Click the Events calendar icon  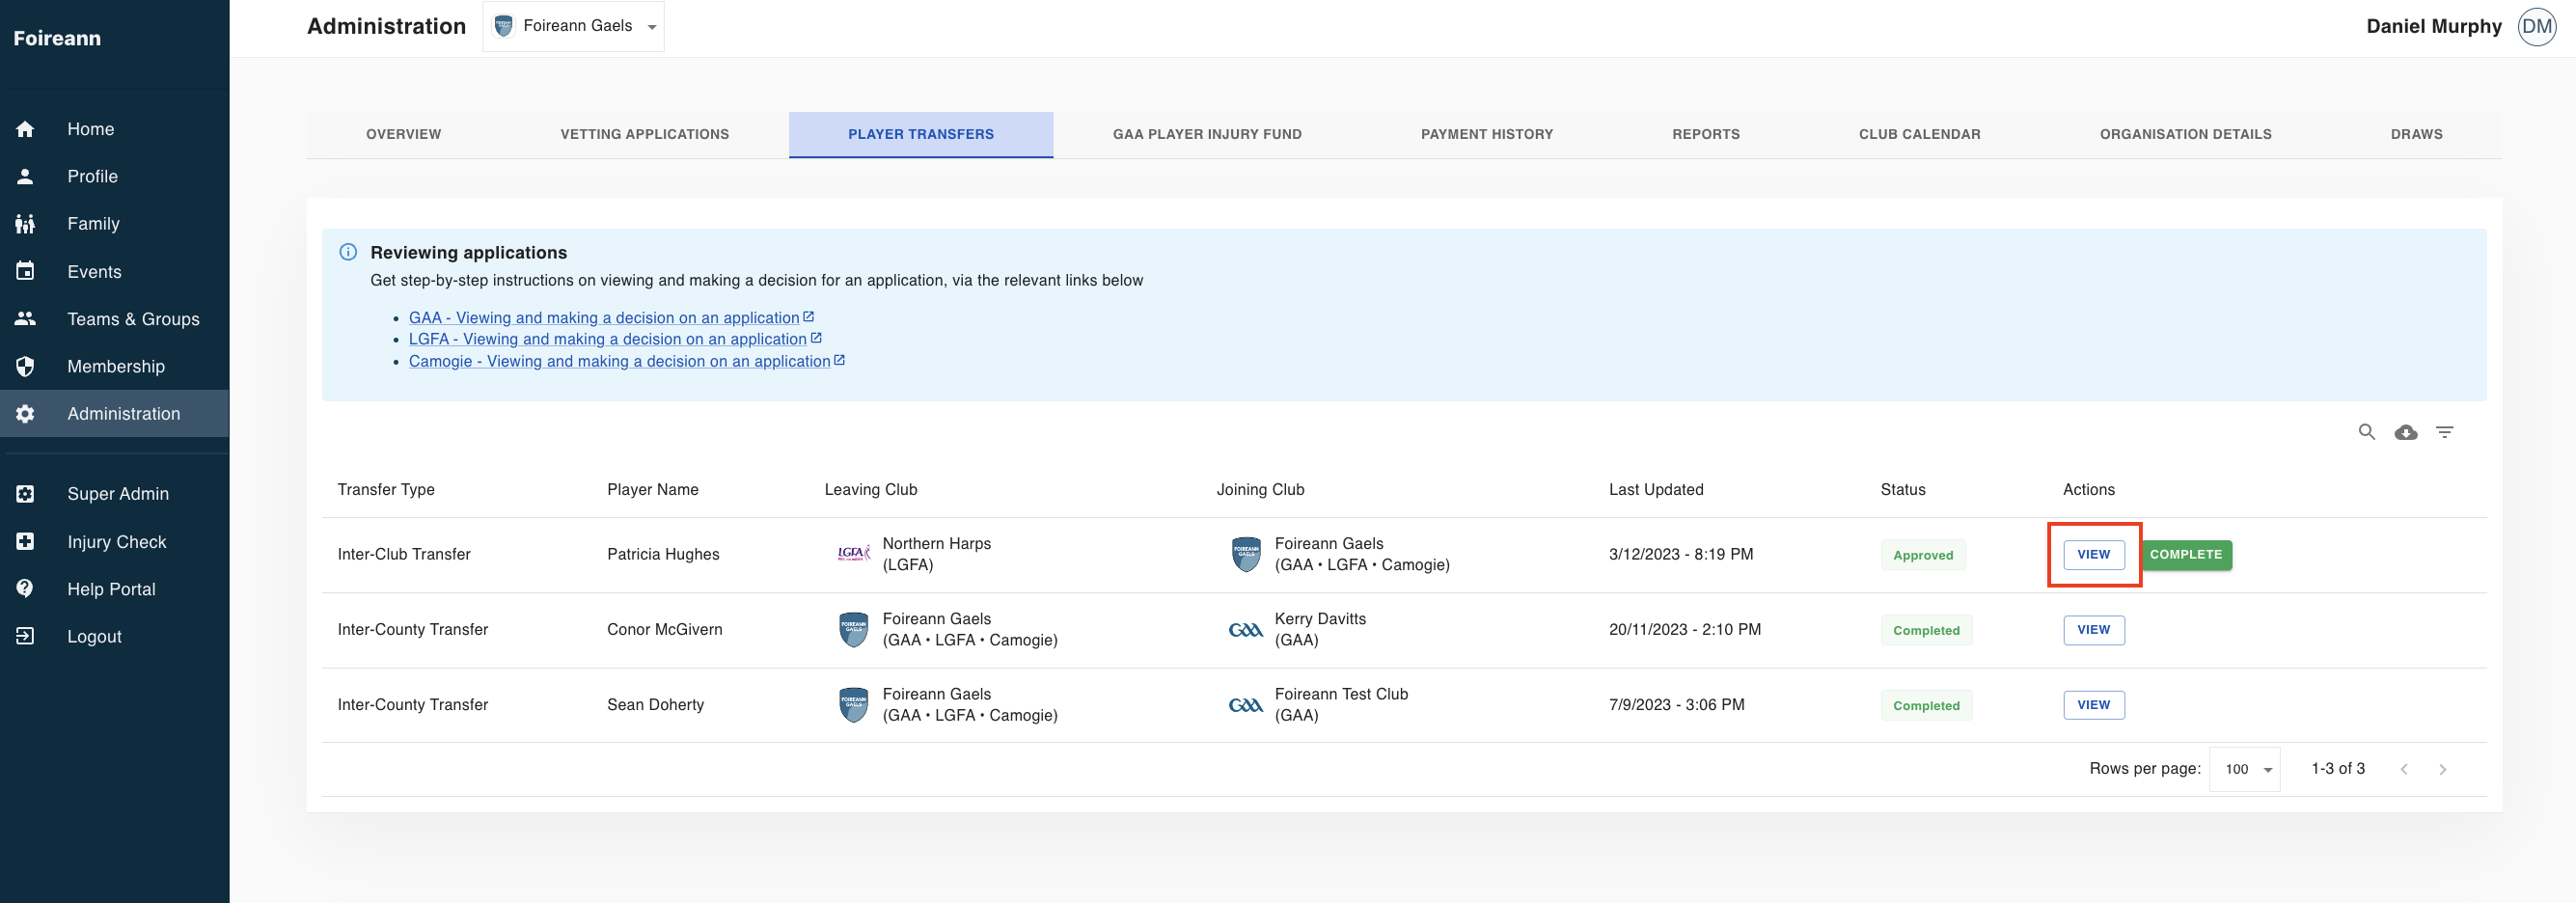tap(25, 271)
